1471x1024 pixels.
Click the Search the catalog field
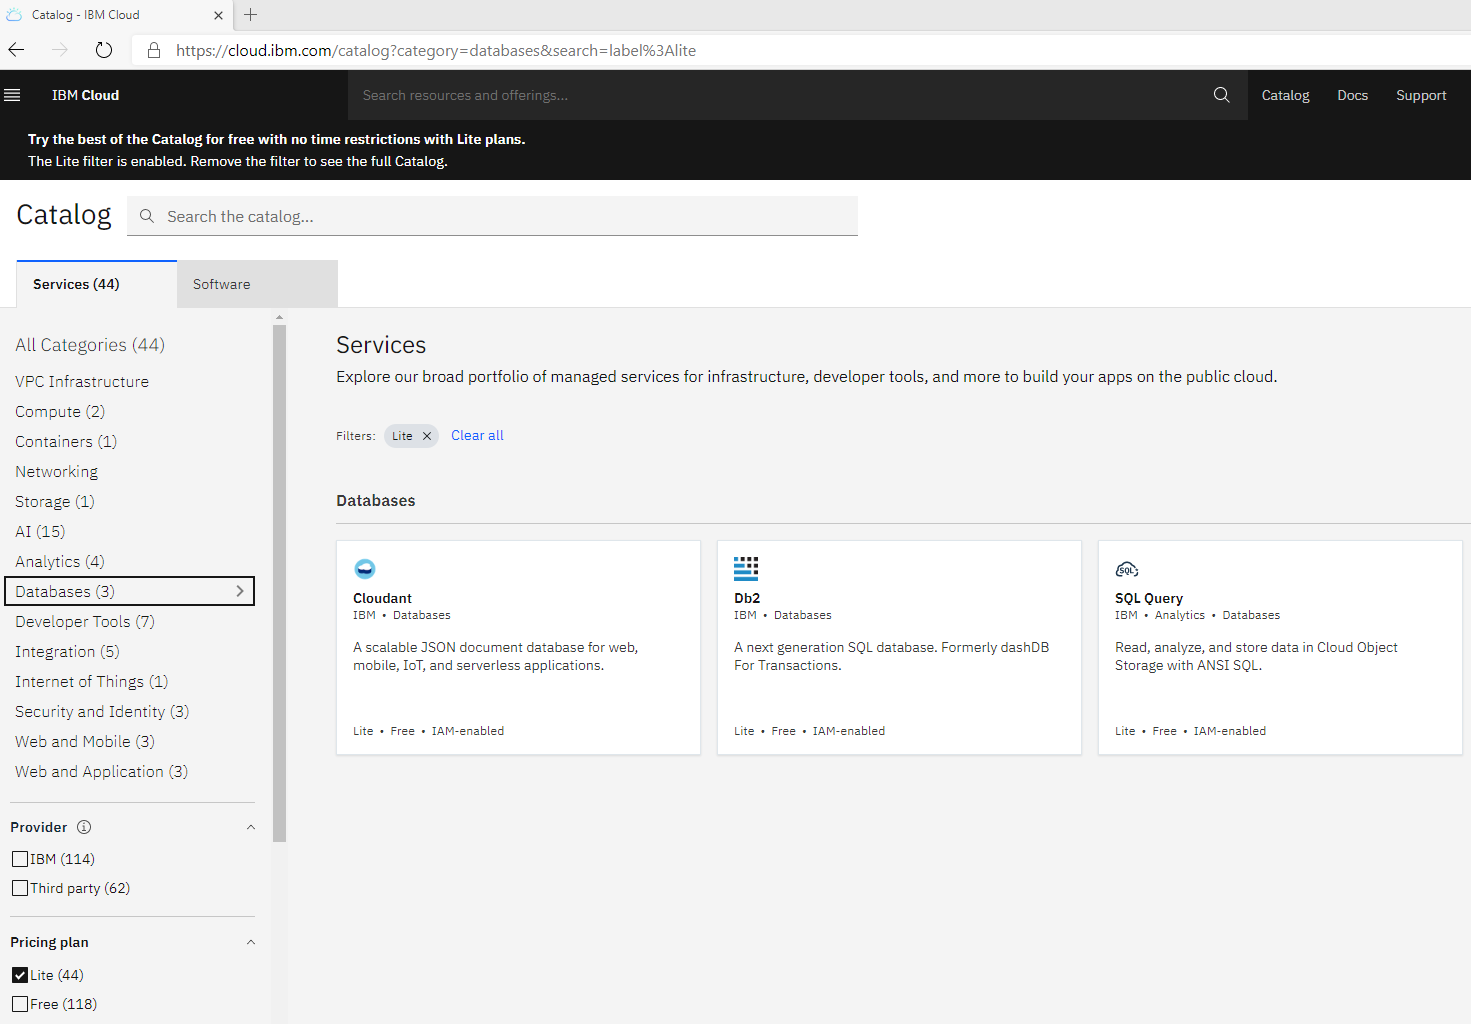tap(492, 216)
